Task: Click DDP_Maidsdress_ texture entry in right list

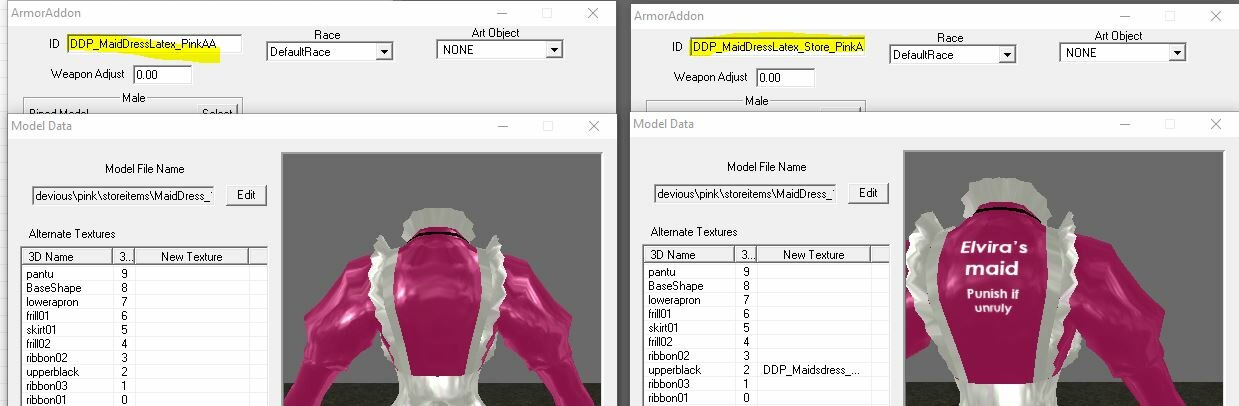Action: 812,369
